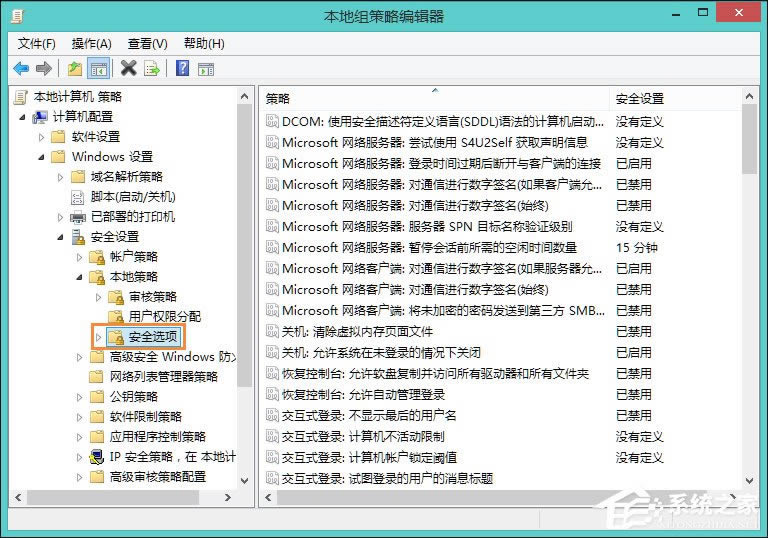Collapse the Windows 设置 tree node
Screen dimensions: 768x538
(41, 157)
